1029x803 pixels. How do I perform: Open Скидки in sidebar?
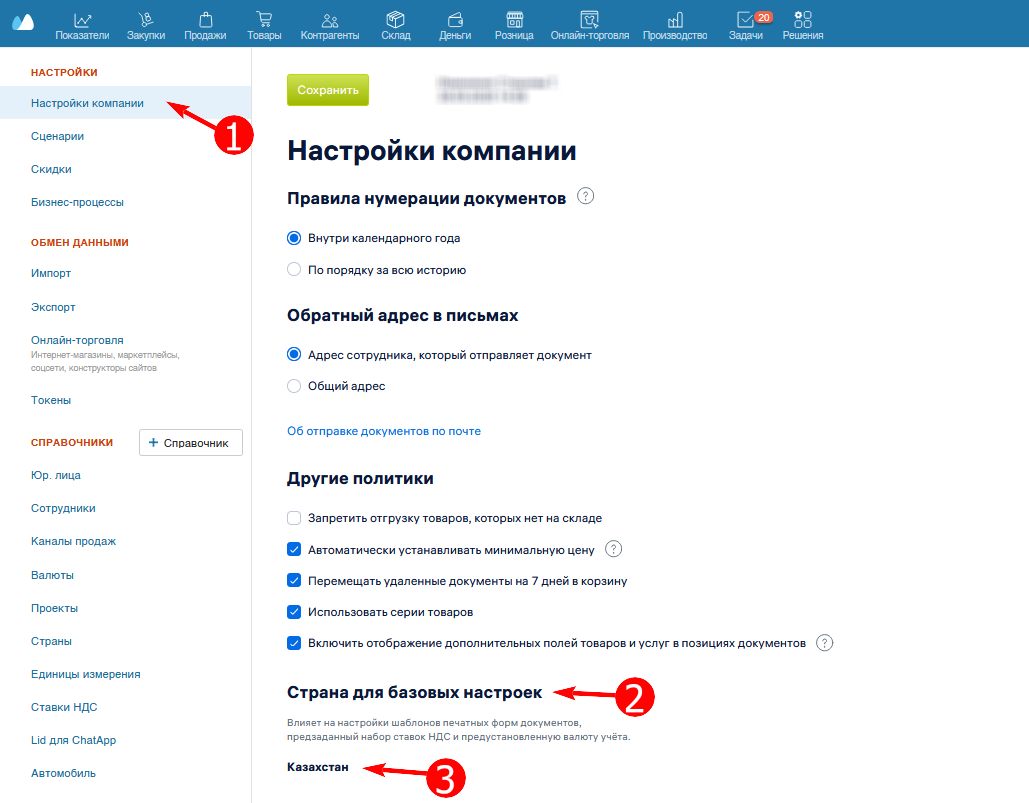tap(51, 169)
